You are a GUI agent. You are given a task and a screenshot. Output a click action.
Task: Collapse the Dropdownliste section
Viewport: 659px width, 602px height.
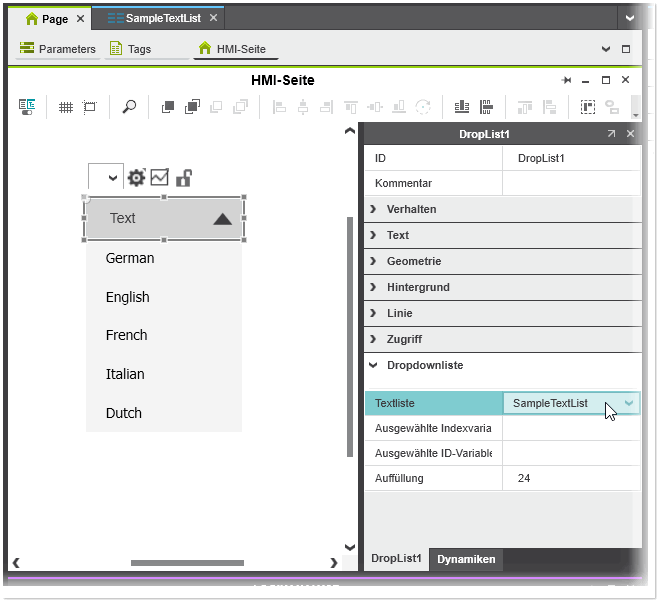[x=424, y=365]
